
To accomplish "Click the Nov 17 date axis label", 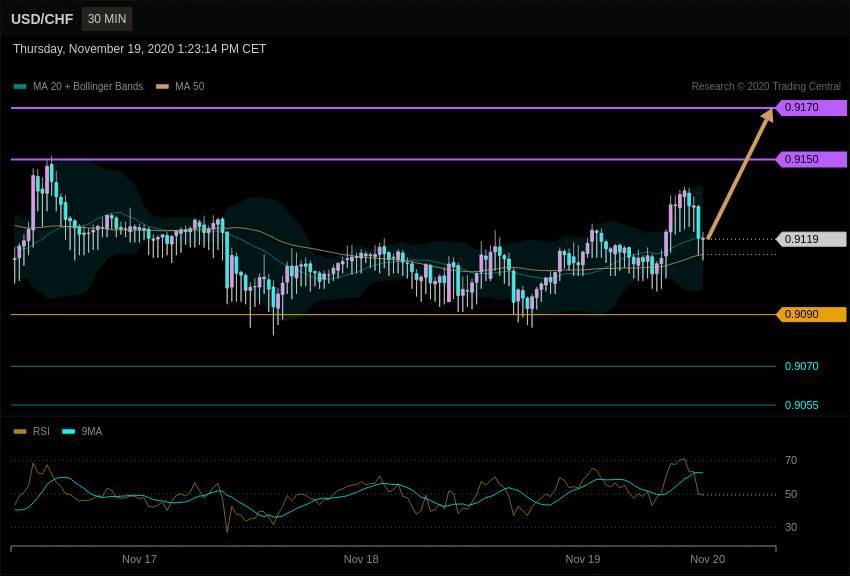I will 139,559.
